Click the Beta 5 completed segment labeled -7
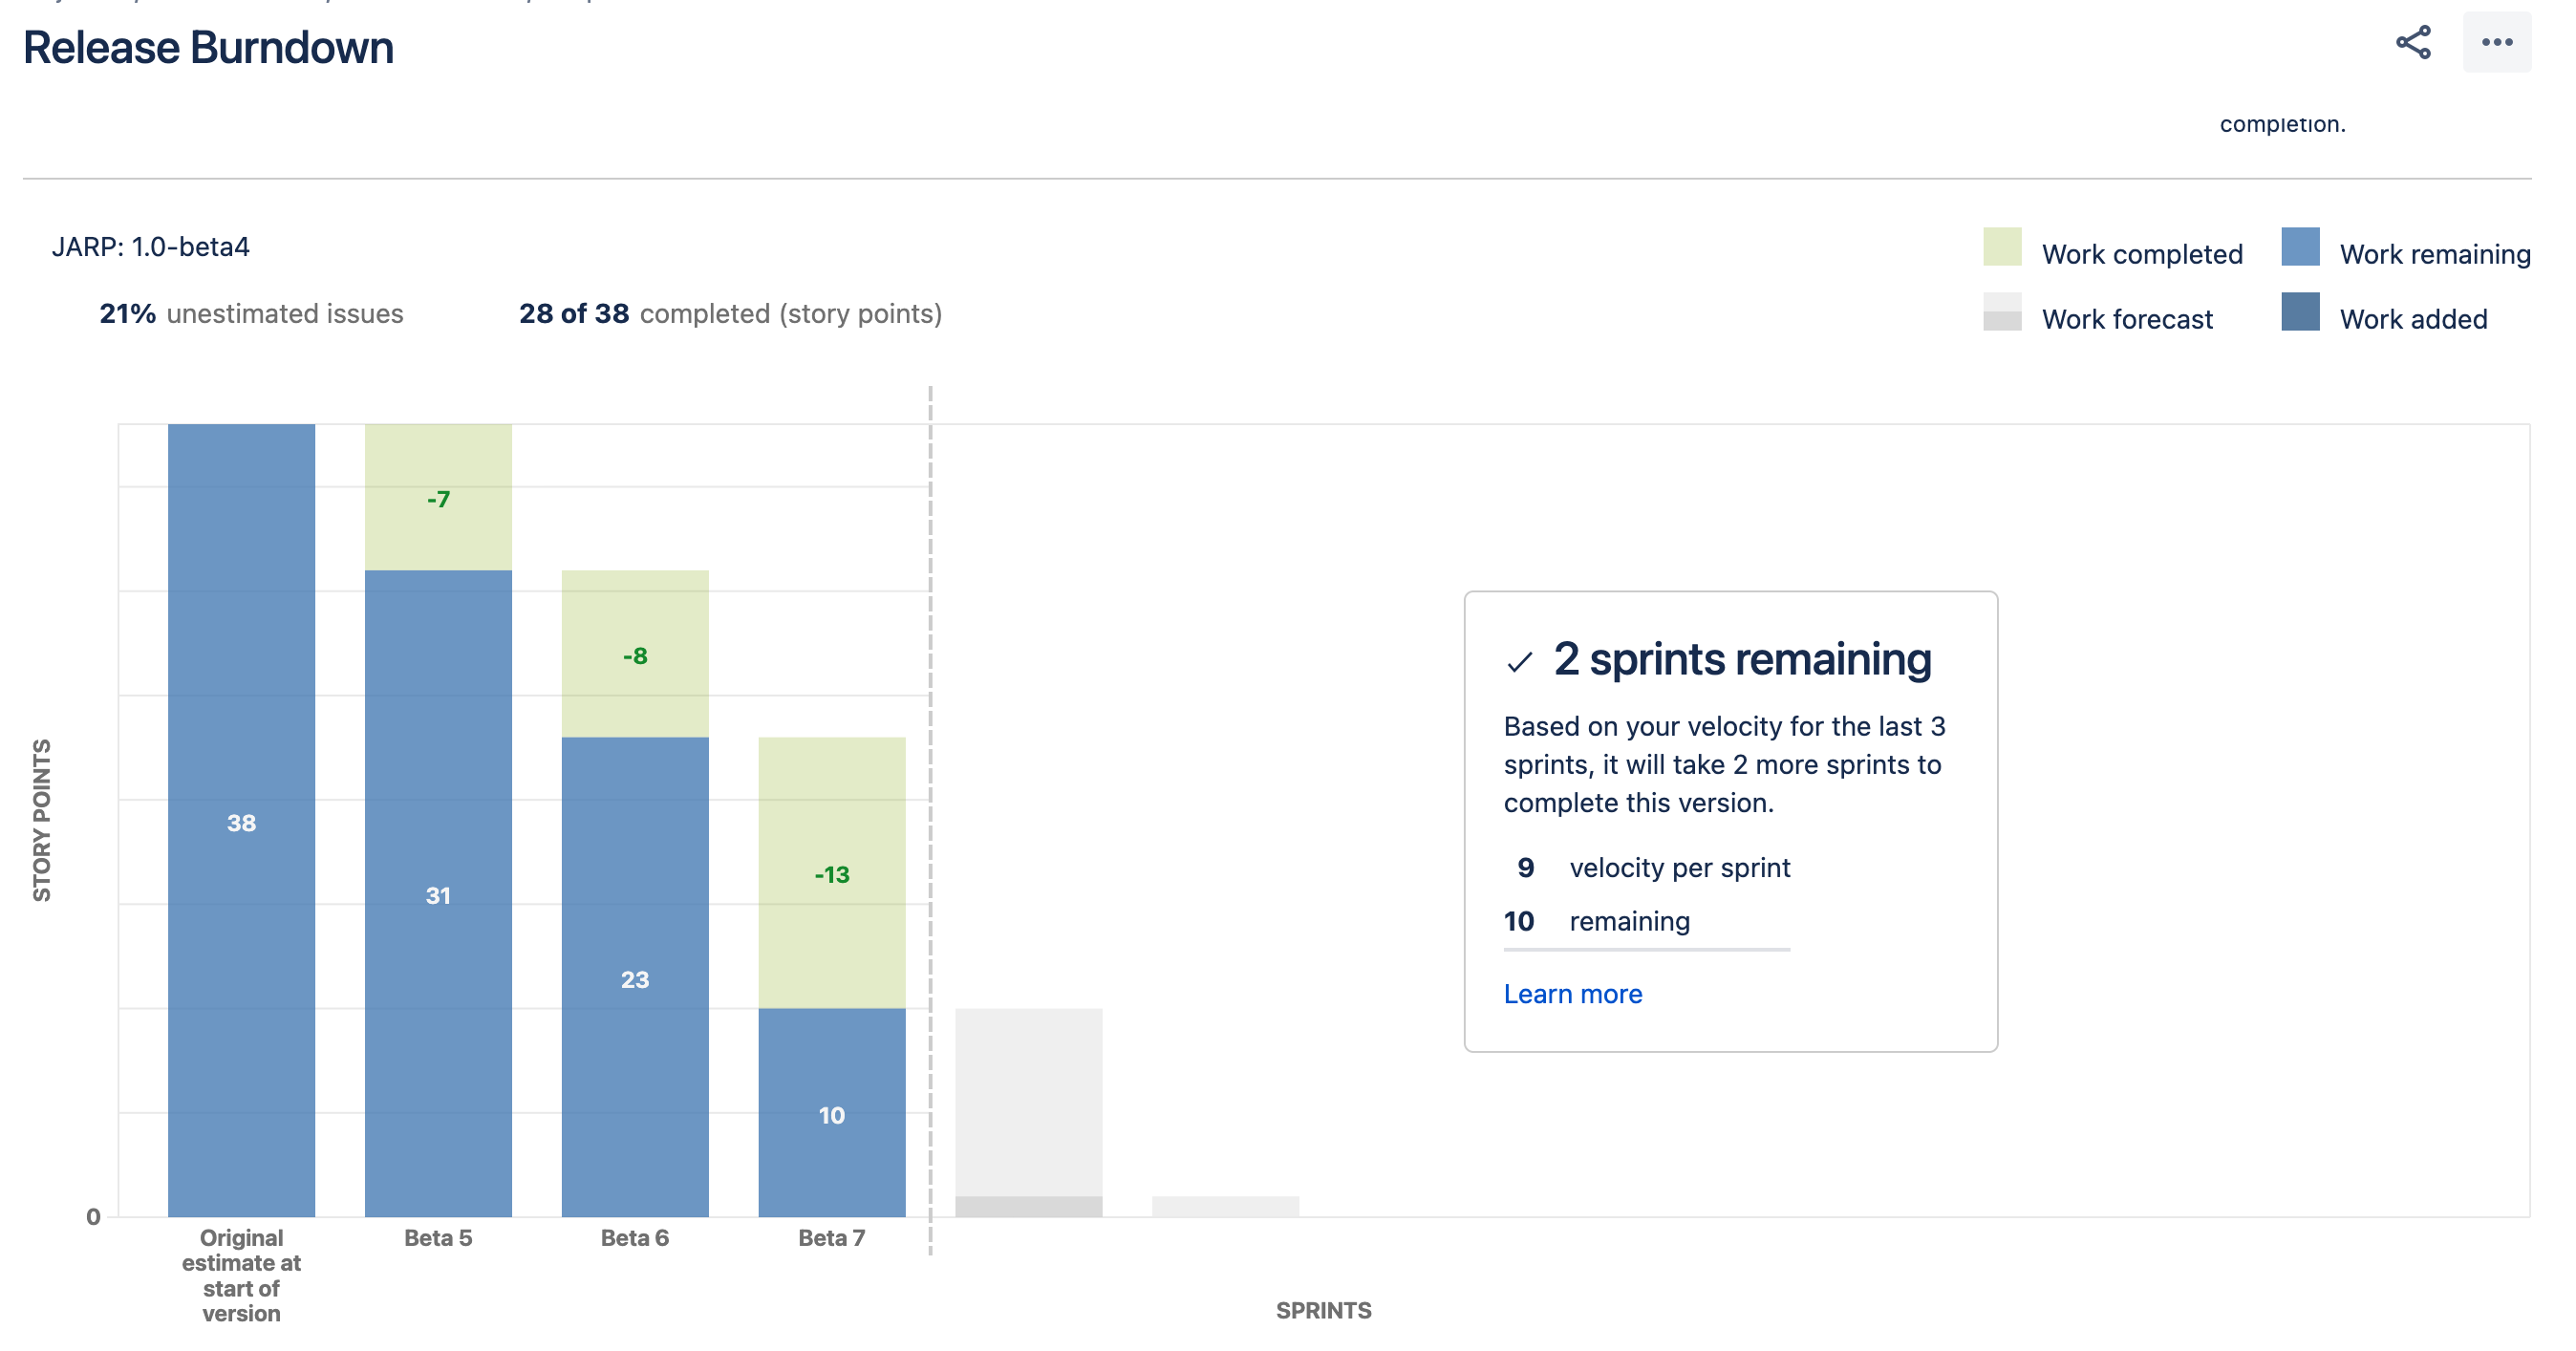2576x1351 pixels. pos(438,497)
